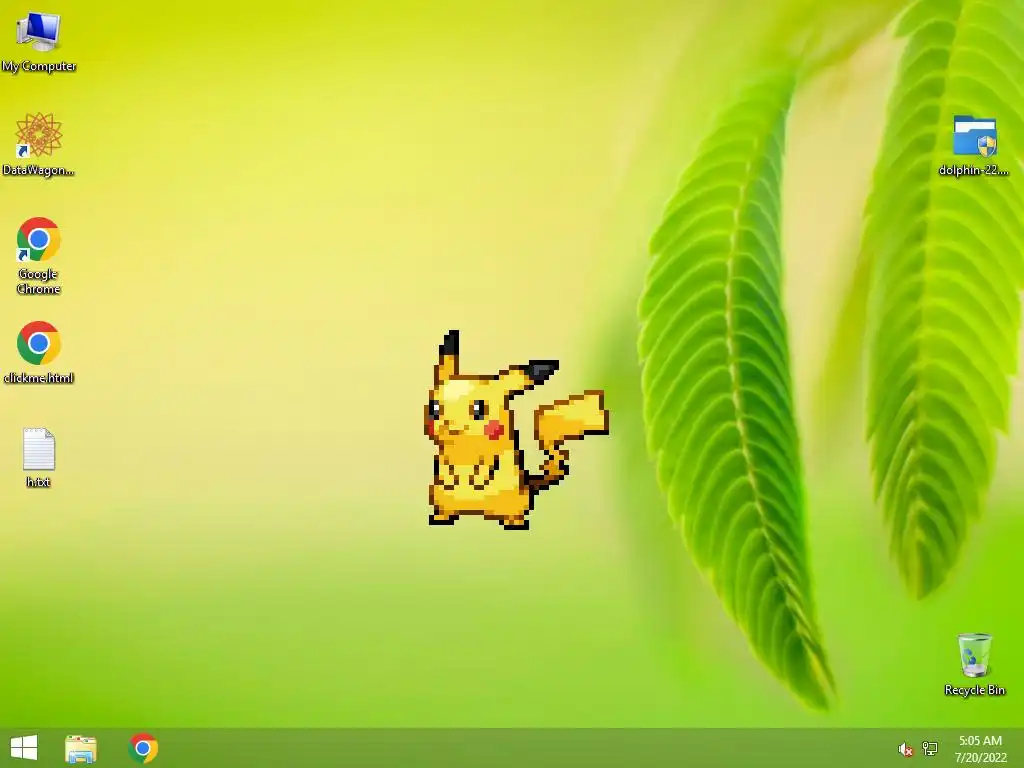
Task: Open the network status tray icon
Action: pos(930,748)
